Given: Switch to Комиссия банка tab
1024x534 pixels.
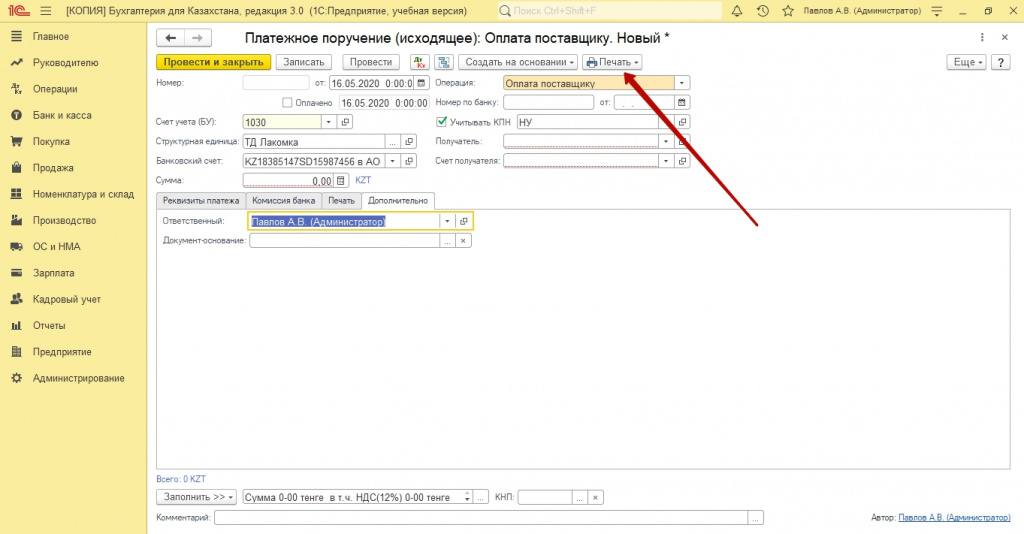Looking at the screenshot, I should [x=283, y=201].
